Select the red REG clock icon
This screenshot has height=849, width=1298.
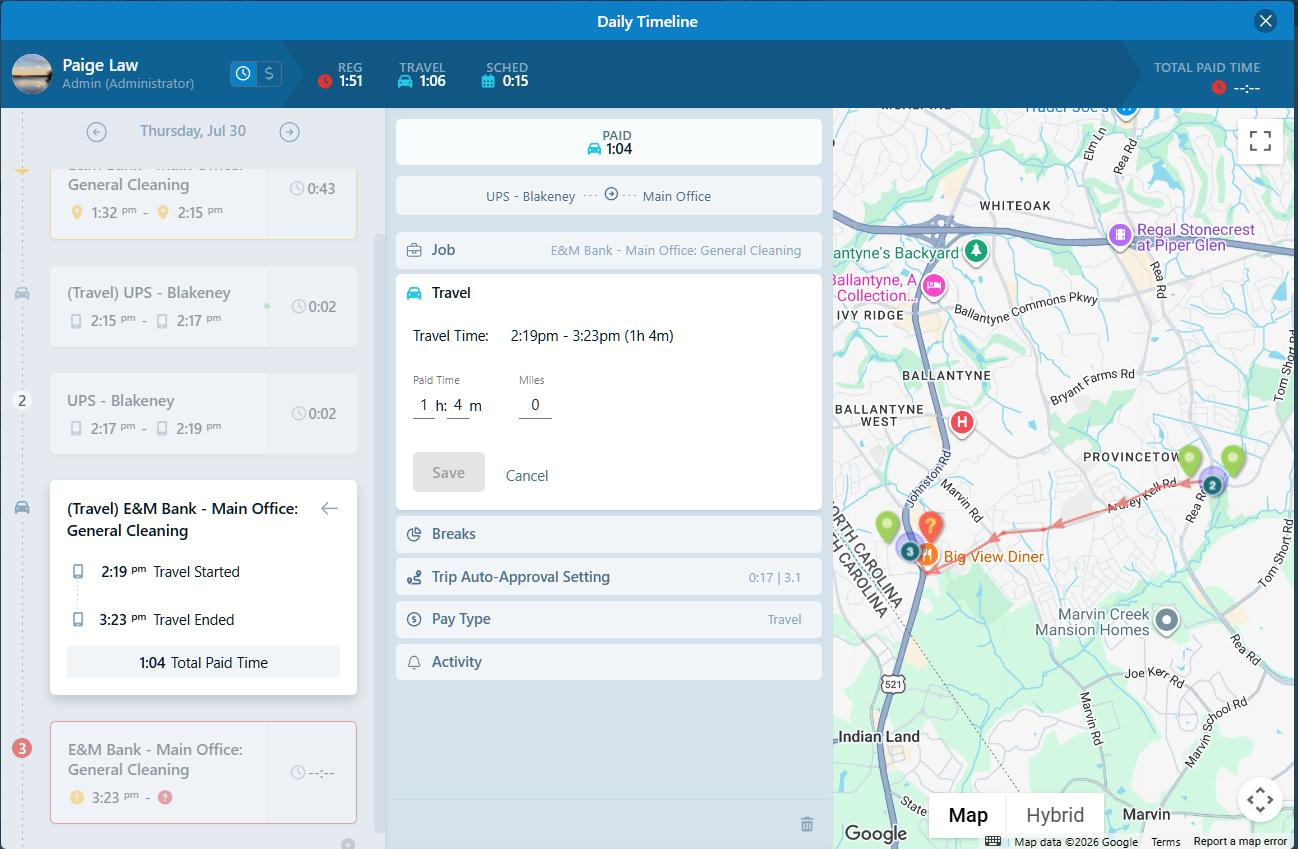coord(325,81)
